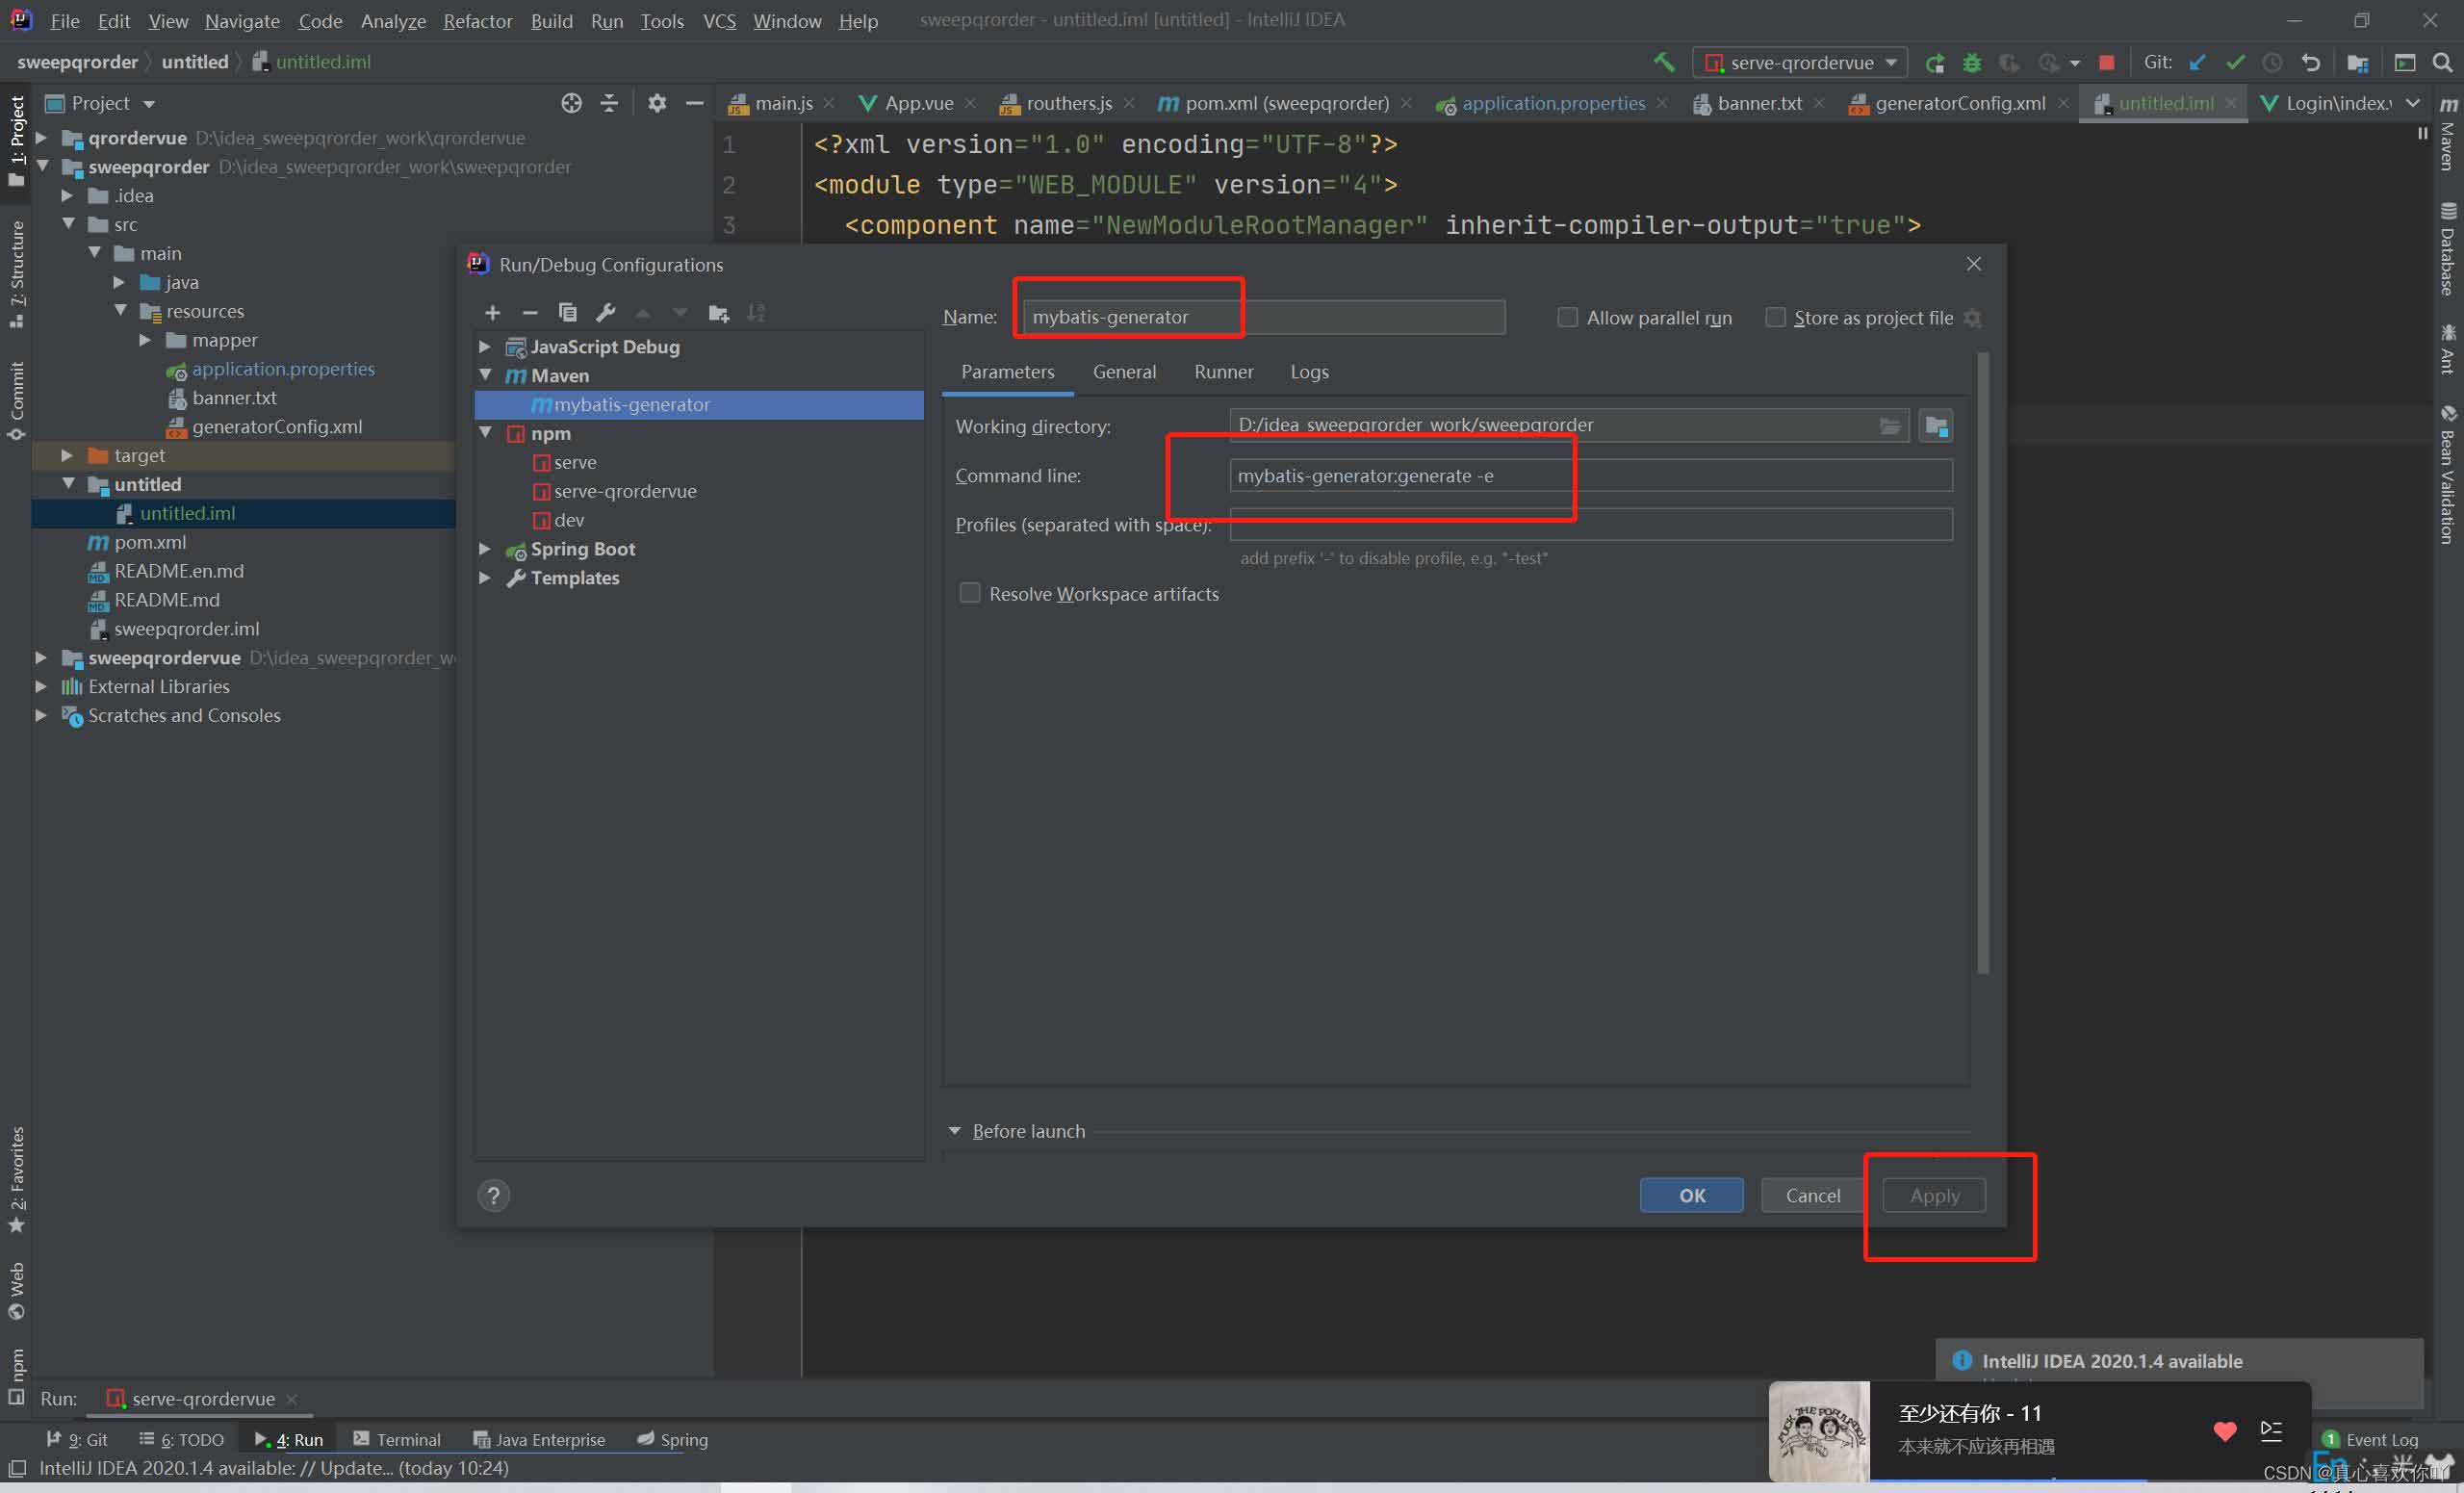
Task: Create new folder icon in configurations toolbar
Action: tap(718, 313)
